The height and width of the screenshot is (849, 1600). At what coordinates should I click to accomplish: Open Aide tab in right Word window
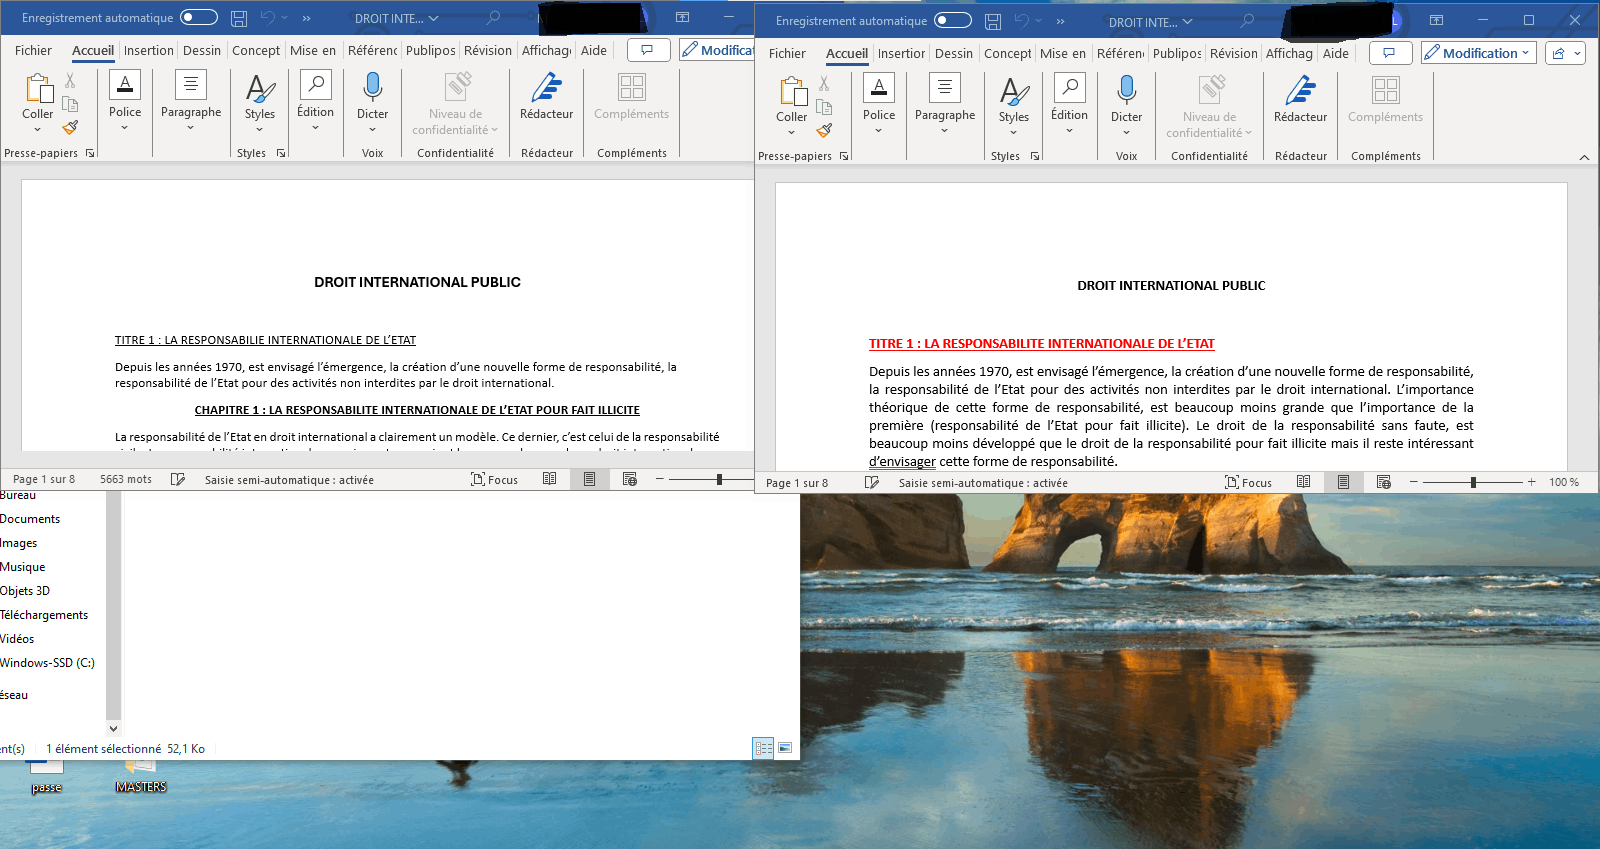click(1336, 53)
